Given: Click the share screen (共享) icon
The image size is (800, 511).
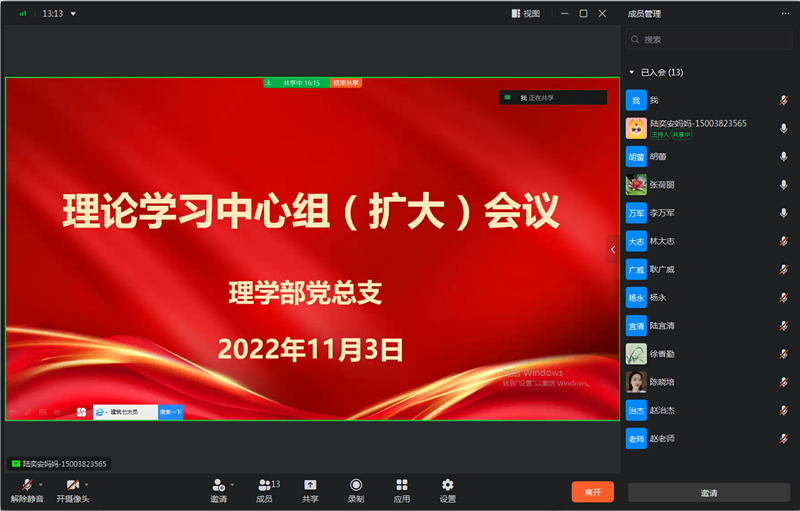Looking at the screenshot, I should coord(310,485).
